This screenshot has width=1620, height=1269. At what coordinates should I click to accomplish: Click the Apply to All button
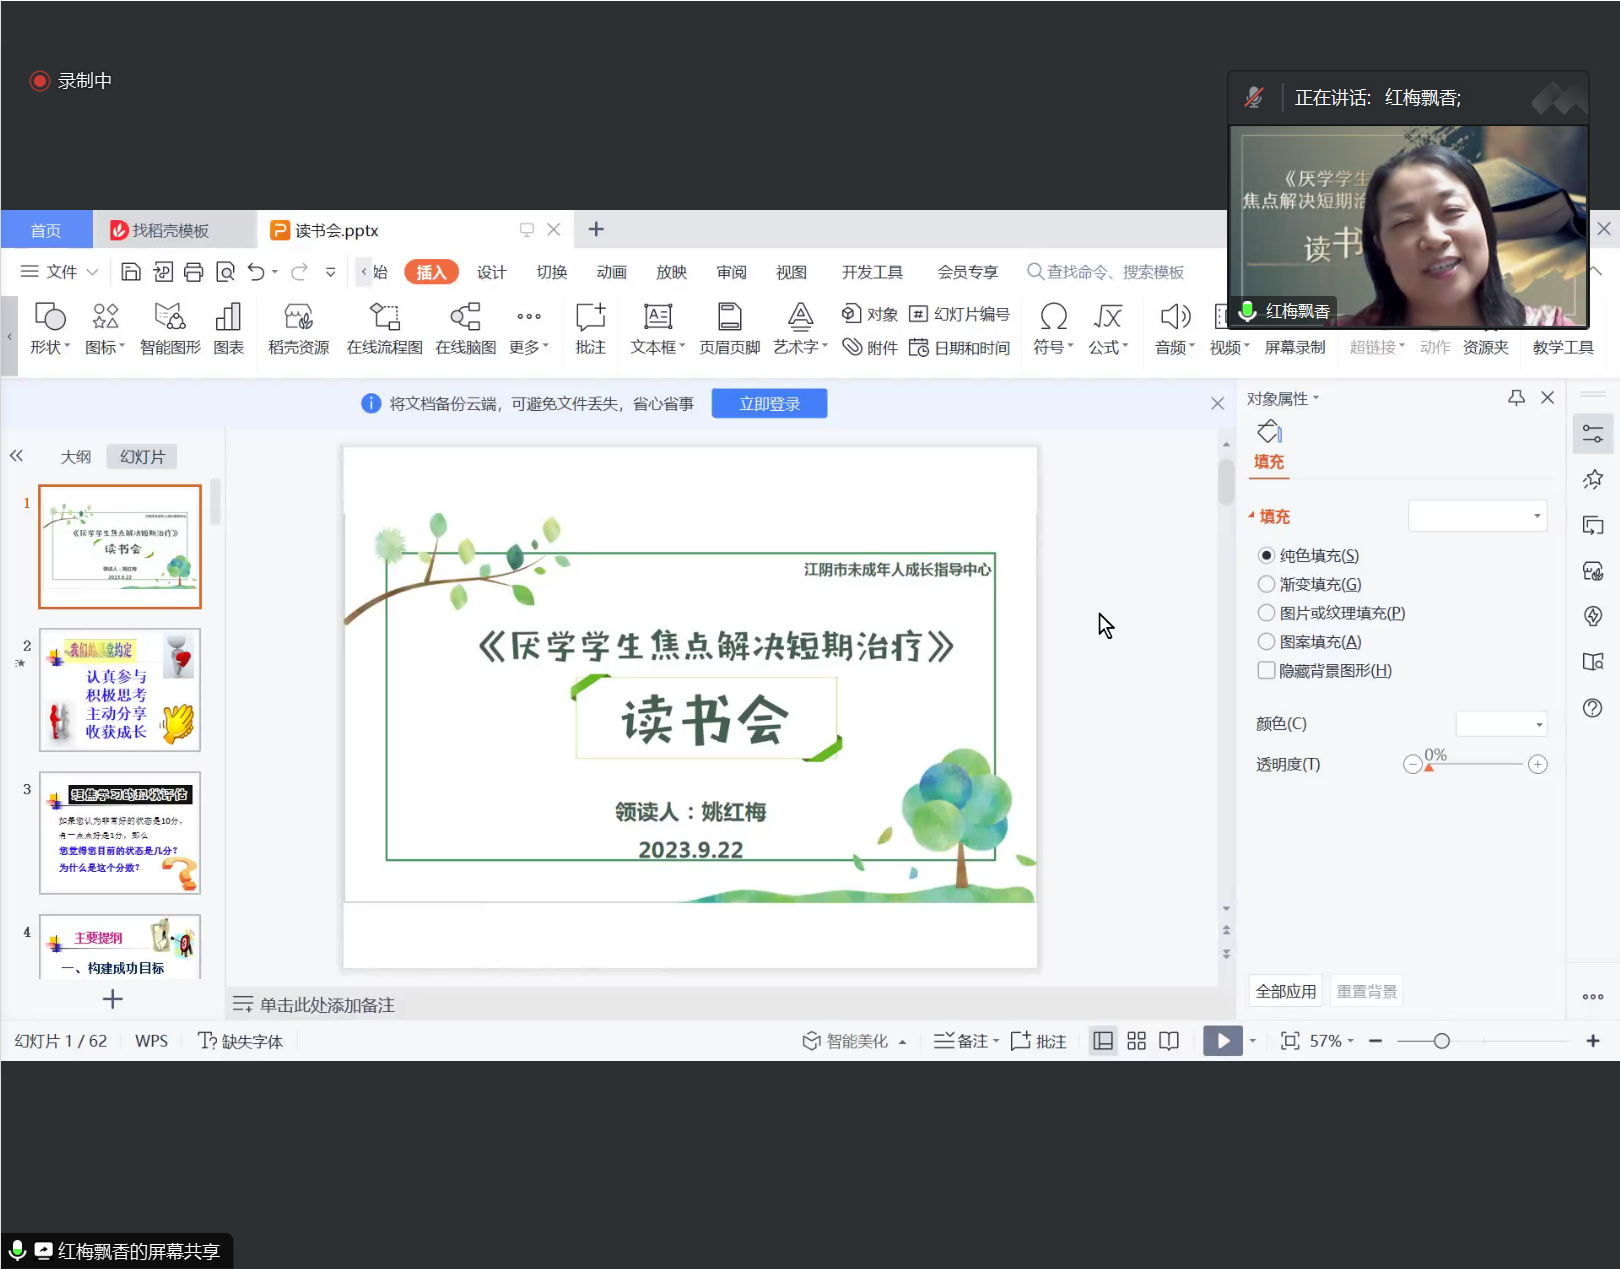coord(1285,991)
